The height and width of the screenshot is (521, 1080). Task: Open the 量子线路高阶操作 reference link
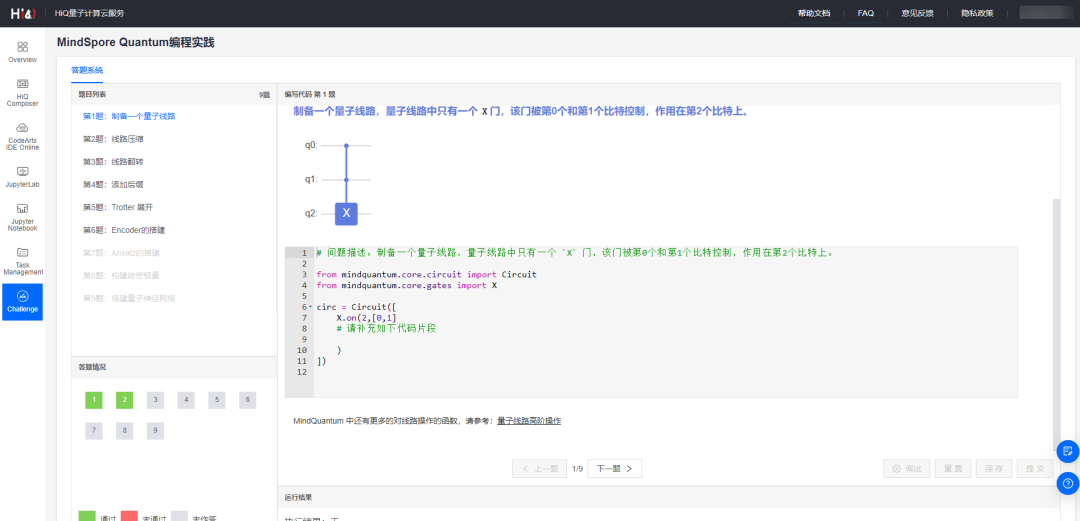click(528, 421)
